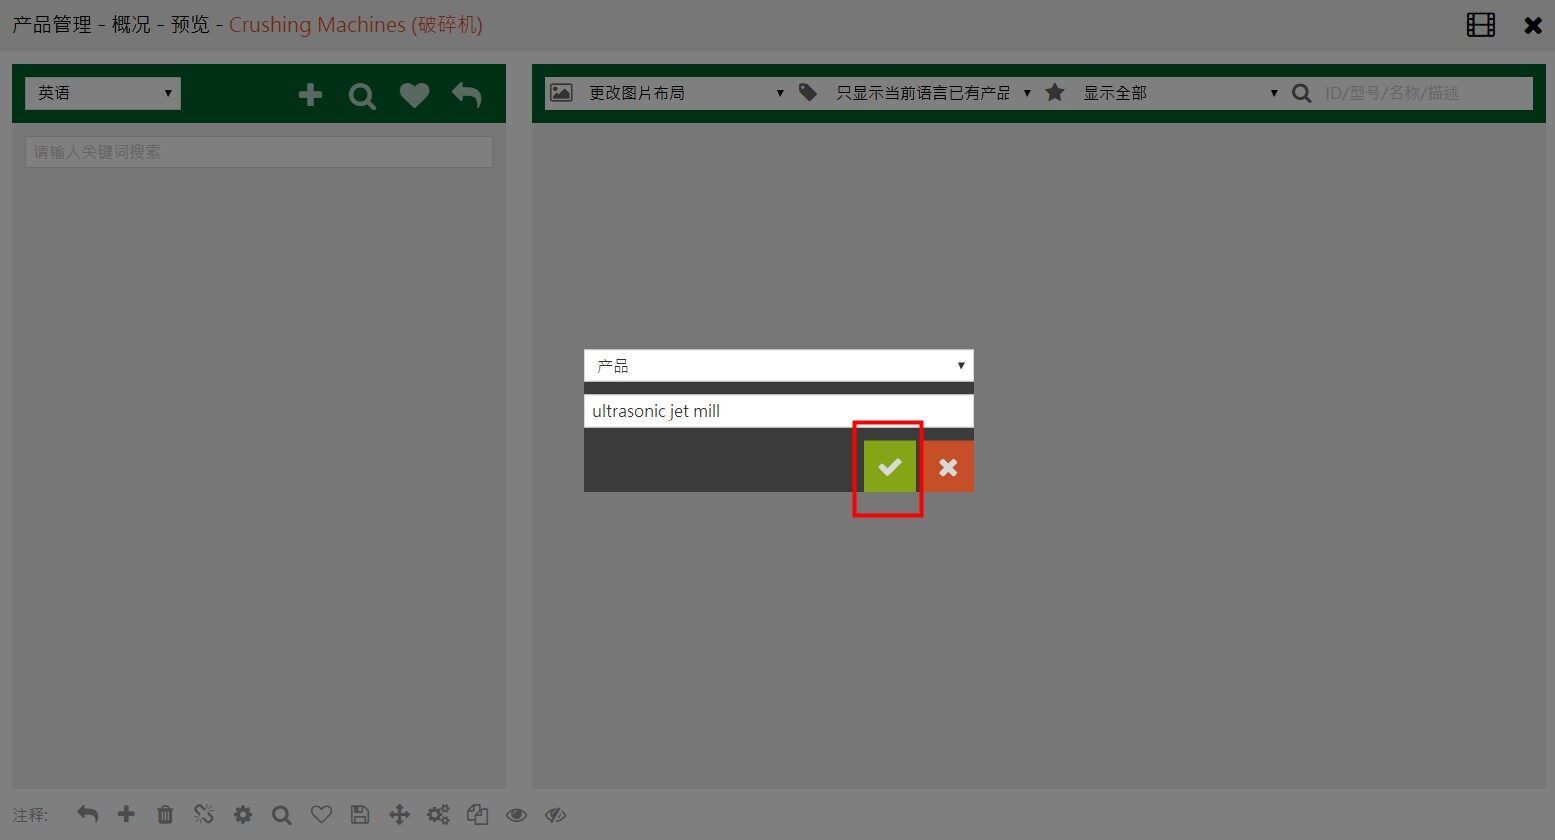Click the heart icon in left panel header
The image size is (1555, 840).
[x=414, y=95]
